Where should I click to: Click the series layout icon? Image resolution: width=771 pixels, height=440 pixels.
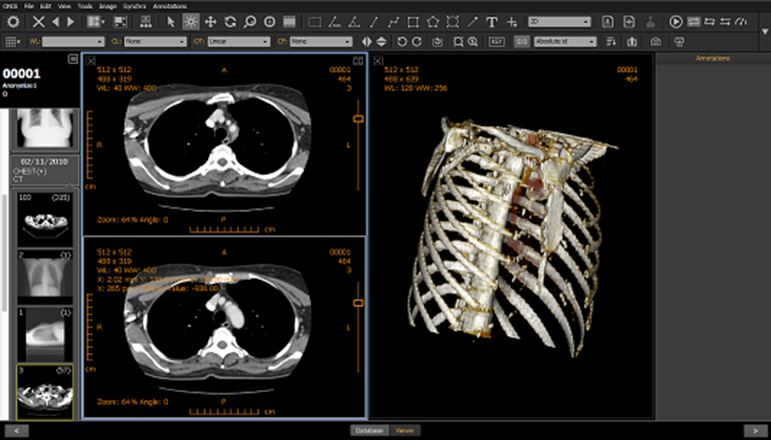click(120, 22)
